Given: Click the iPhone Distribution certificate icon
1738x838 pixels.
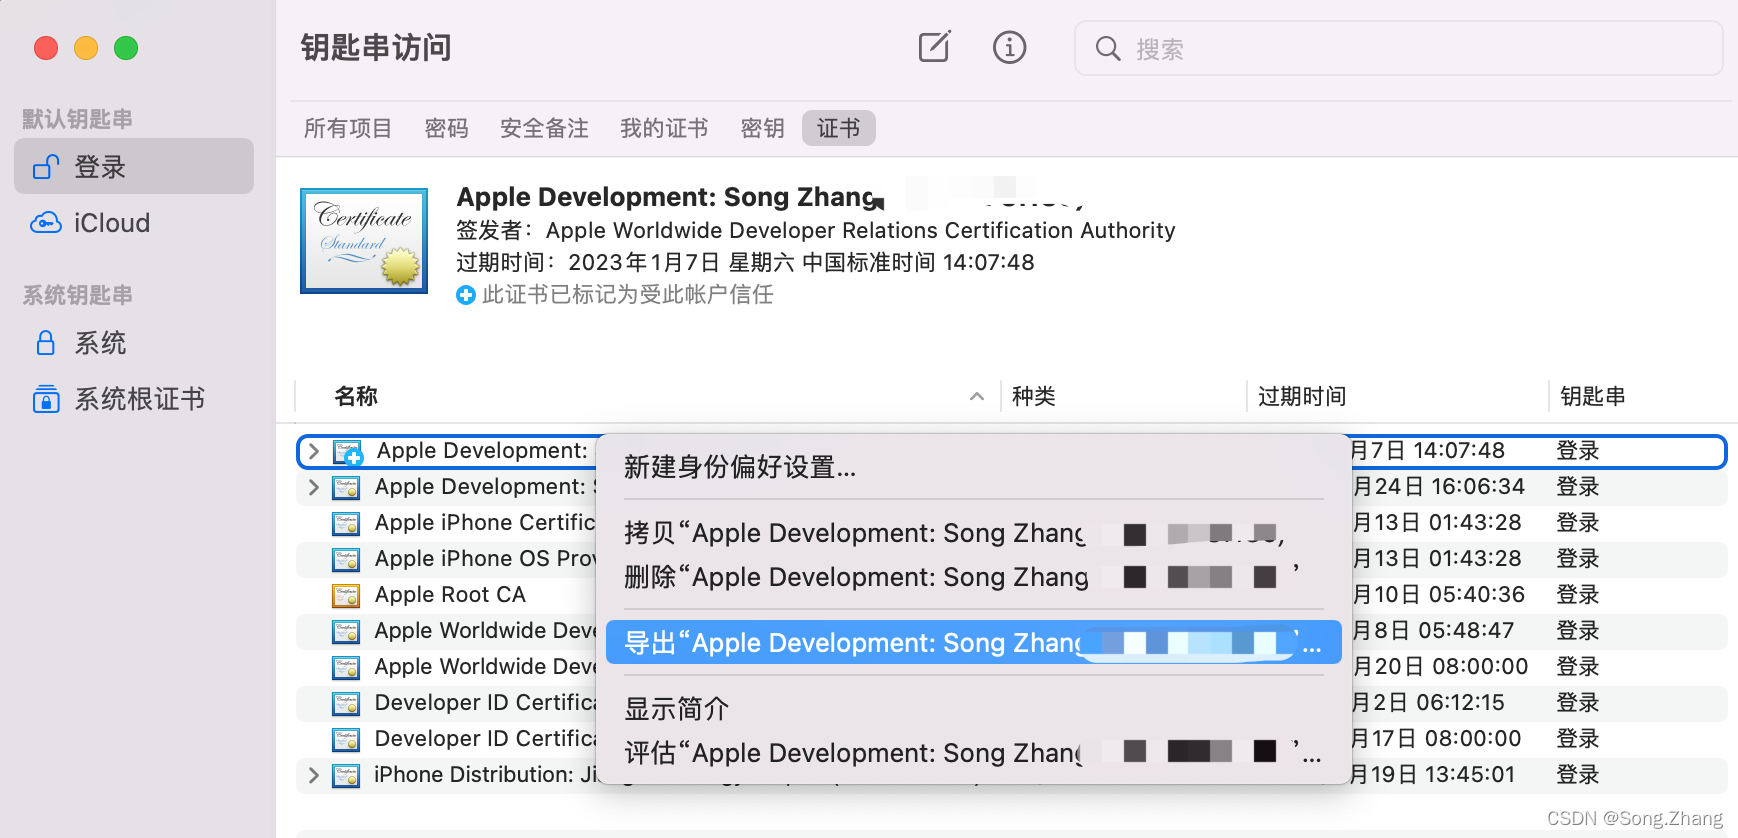Looking at the screenshot, I should click(x=346, y=775).
